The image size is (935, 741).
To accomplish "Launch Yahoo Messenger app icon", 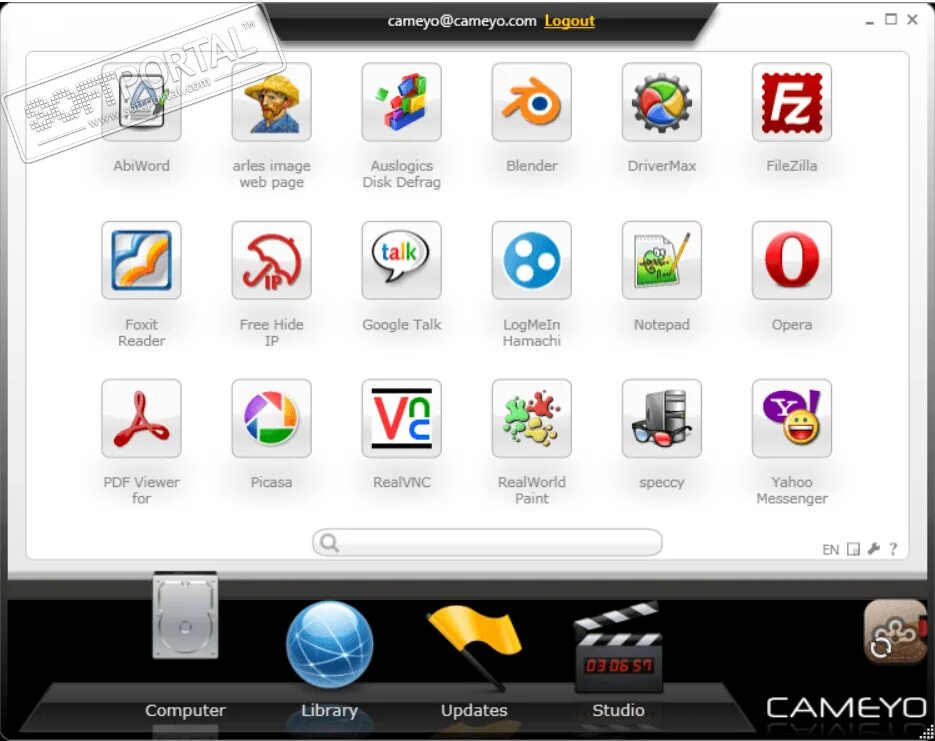I will [791, 418].
